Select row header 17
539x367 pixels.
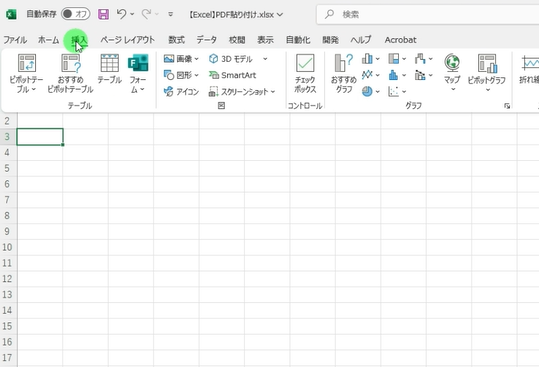pyautogui.click(x=7, y=358)
